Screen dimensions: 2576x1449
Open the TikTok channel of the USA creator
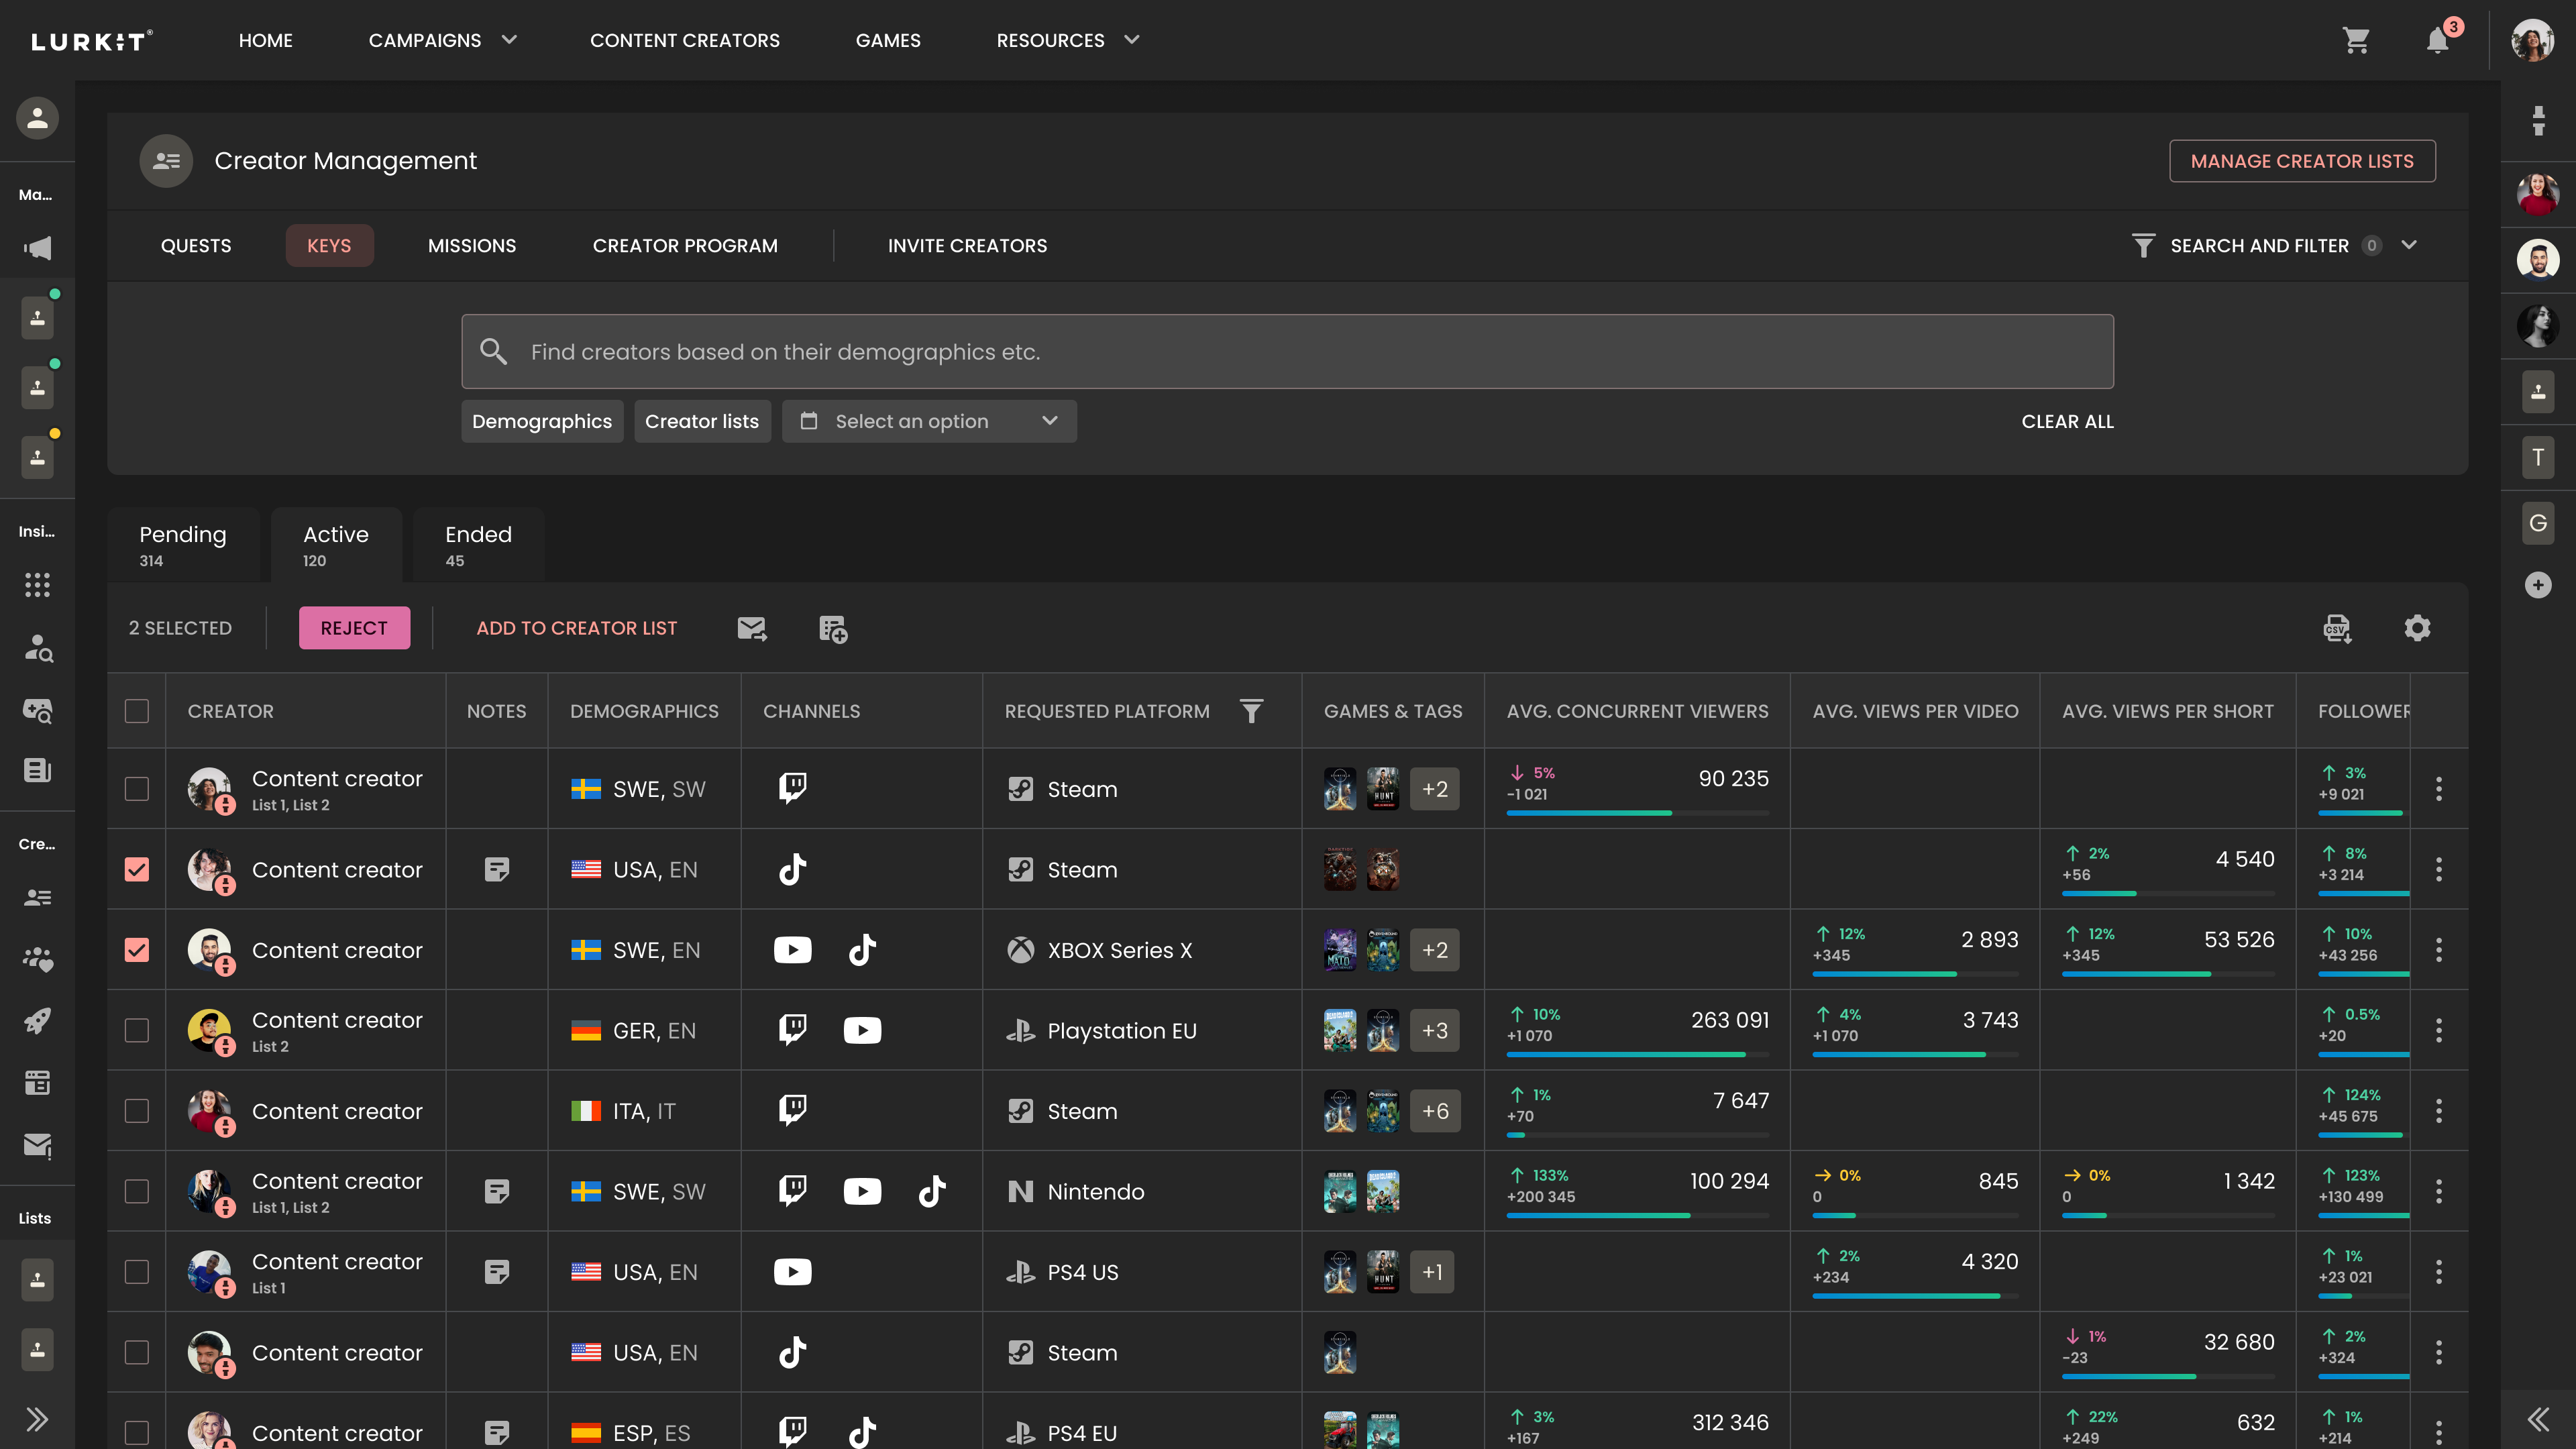pos(792,869)
